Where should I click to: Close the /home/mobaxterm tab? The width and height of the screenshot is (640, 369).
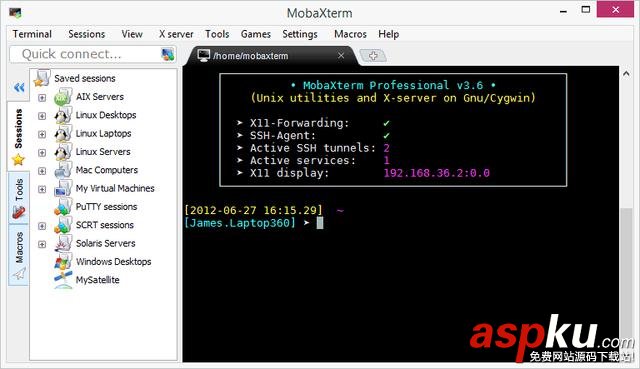tap(341, 56)
